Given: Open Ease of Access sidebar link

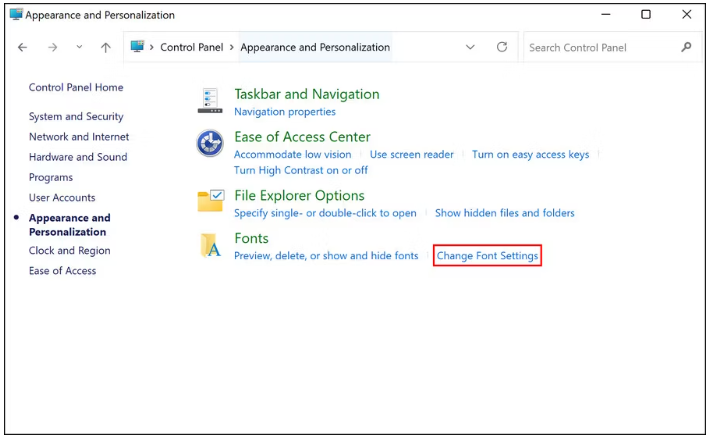Looking at the screenshot, I should tap(62, 270).
